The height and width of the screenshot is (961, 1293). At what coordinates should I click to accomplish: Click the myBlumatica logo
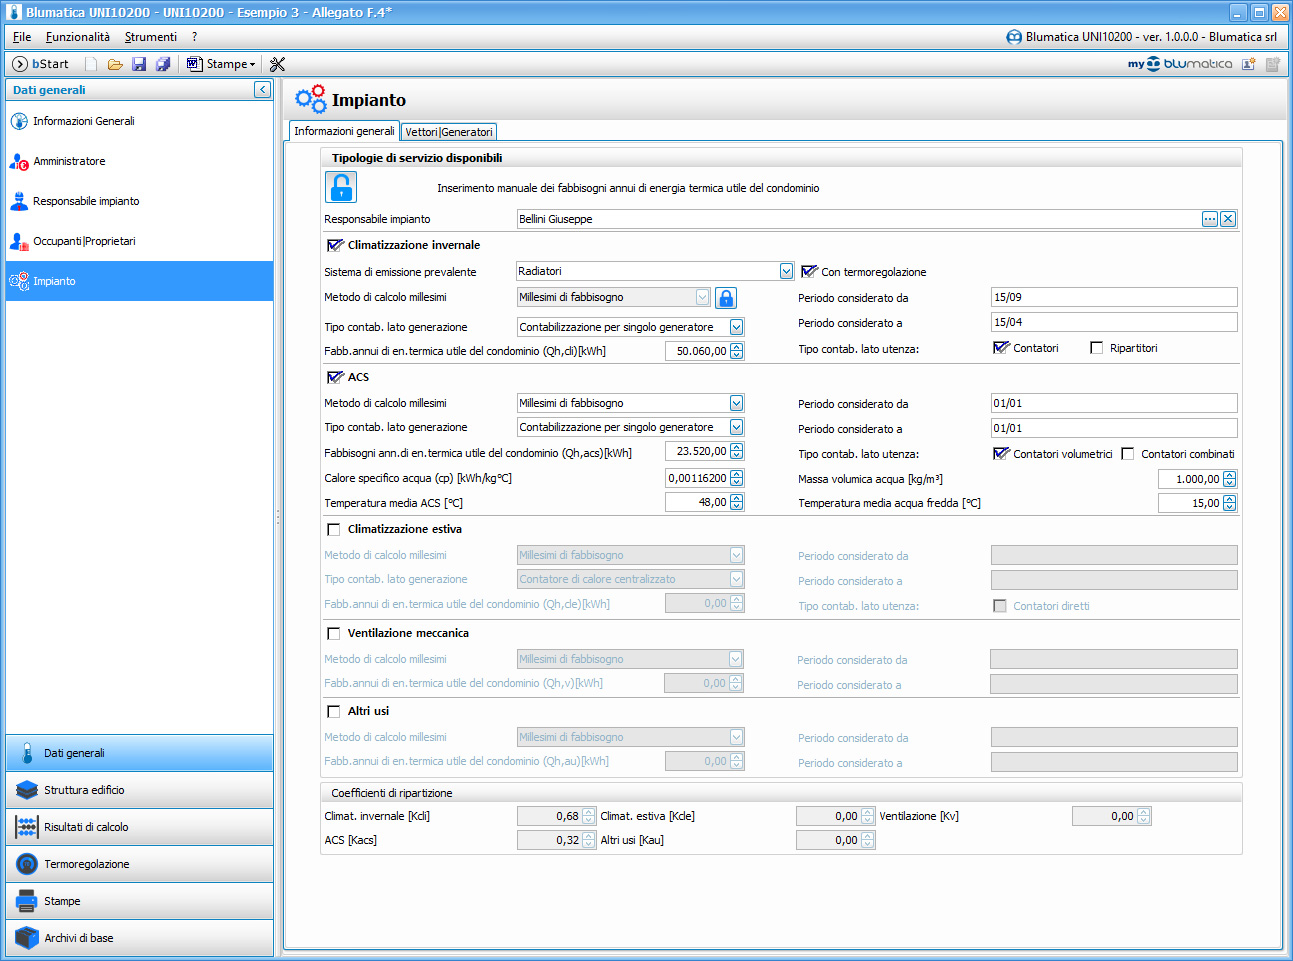pyautogui.click(x=1180, y=64)
